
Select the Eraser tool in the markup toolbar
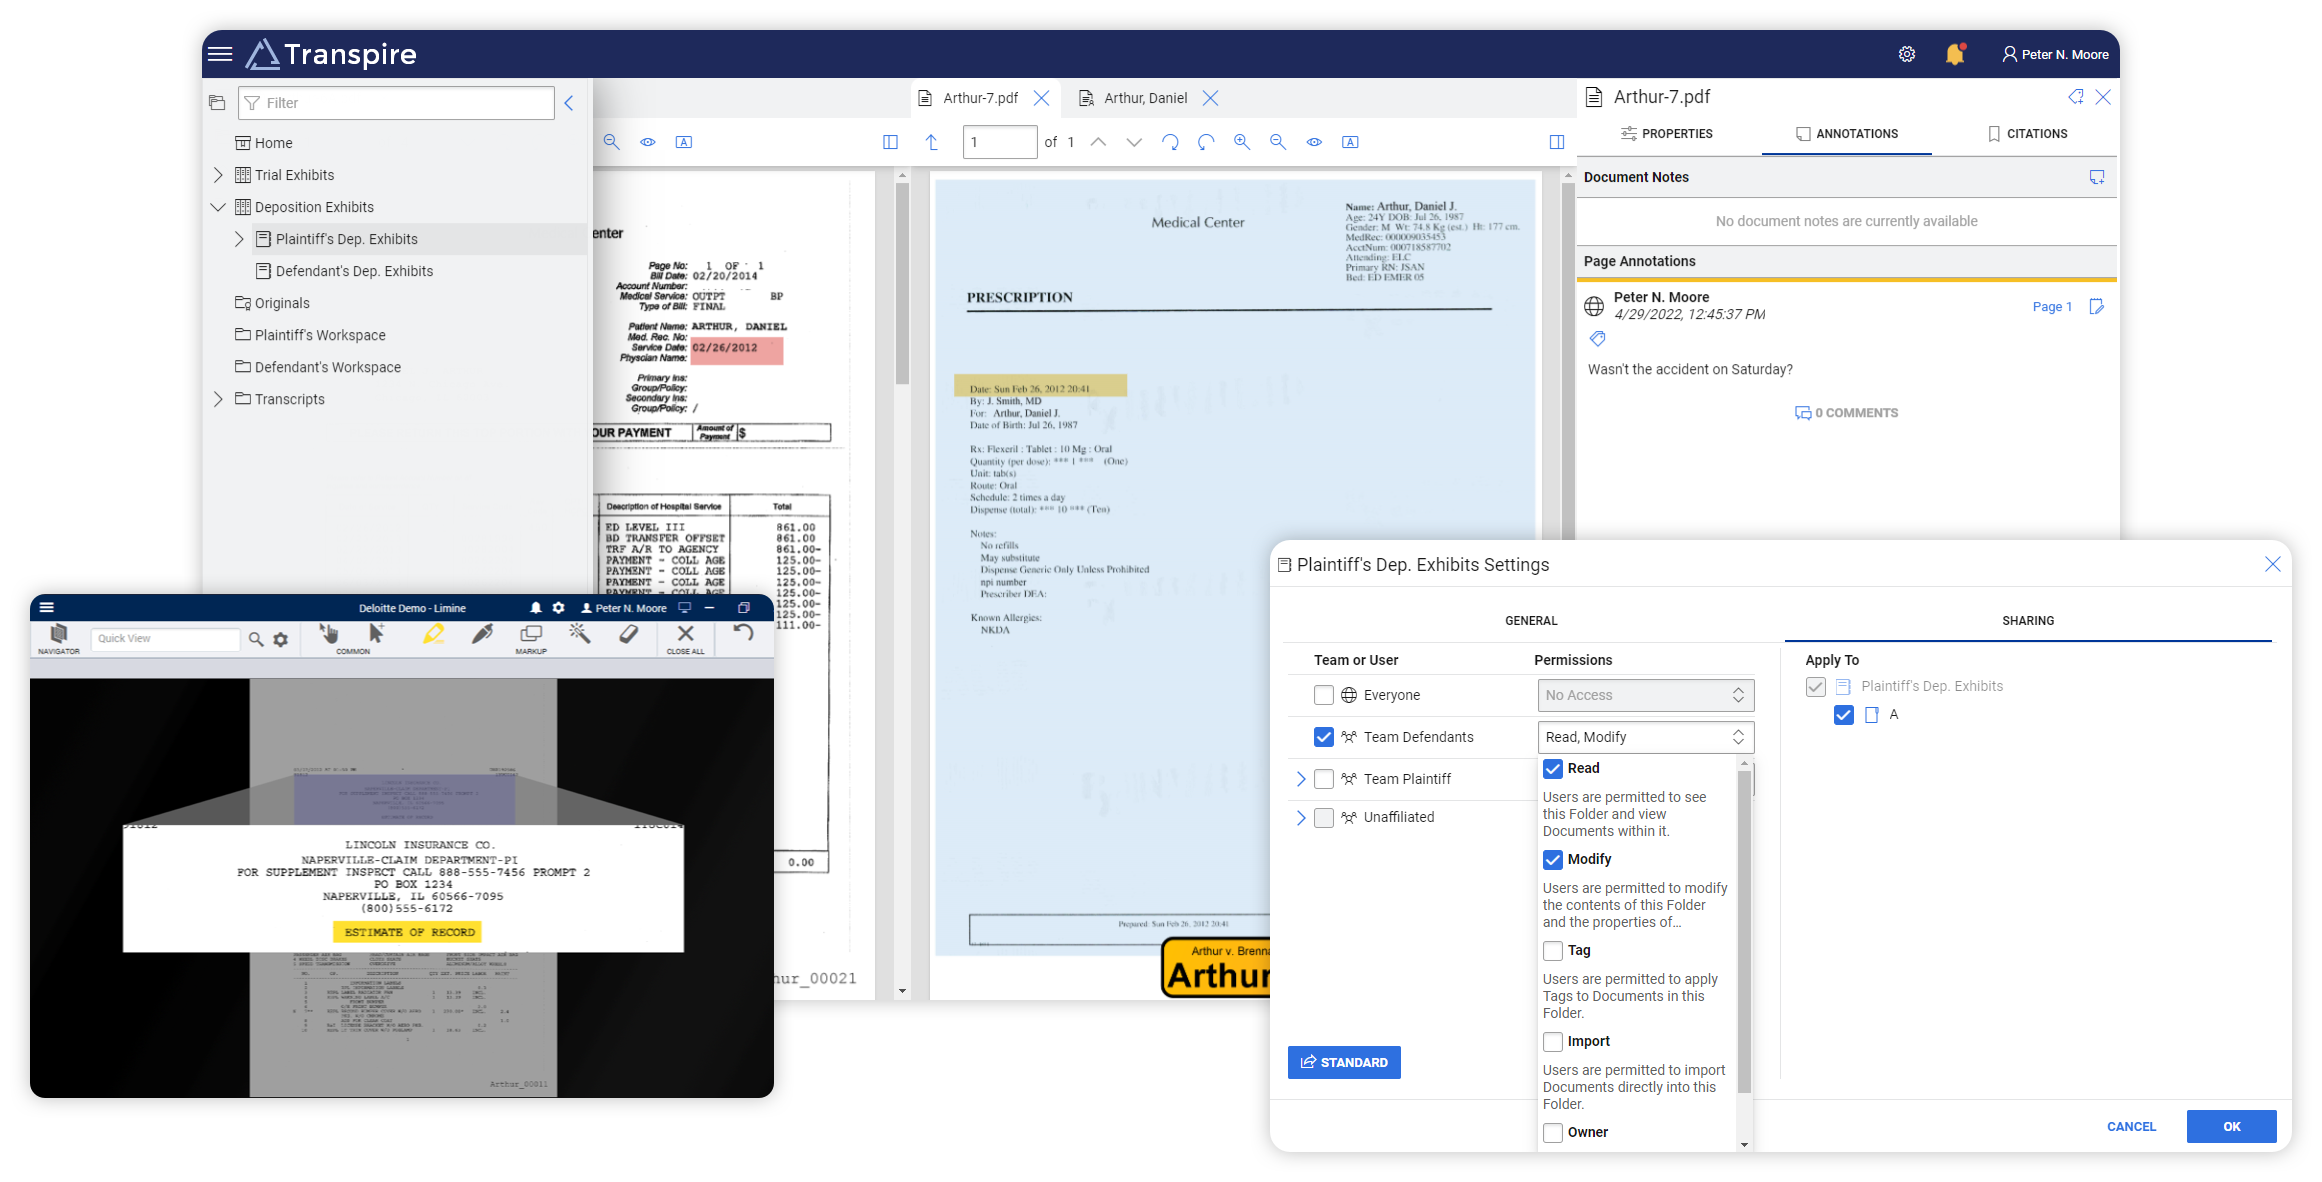(x=629, y=635)
